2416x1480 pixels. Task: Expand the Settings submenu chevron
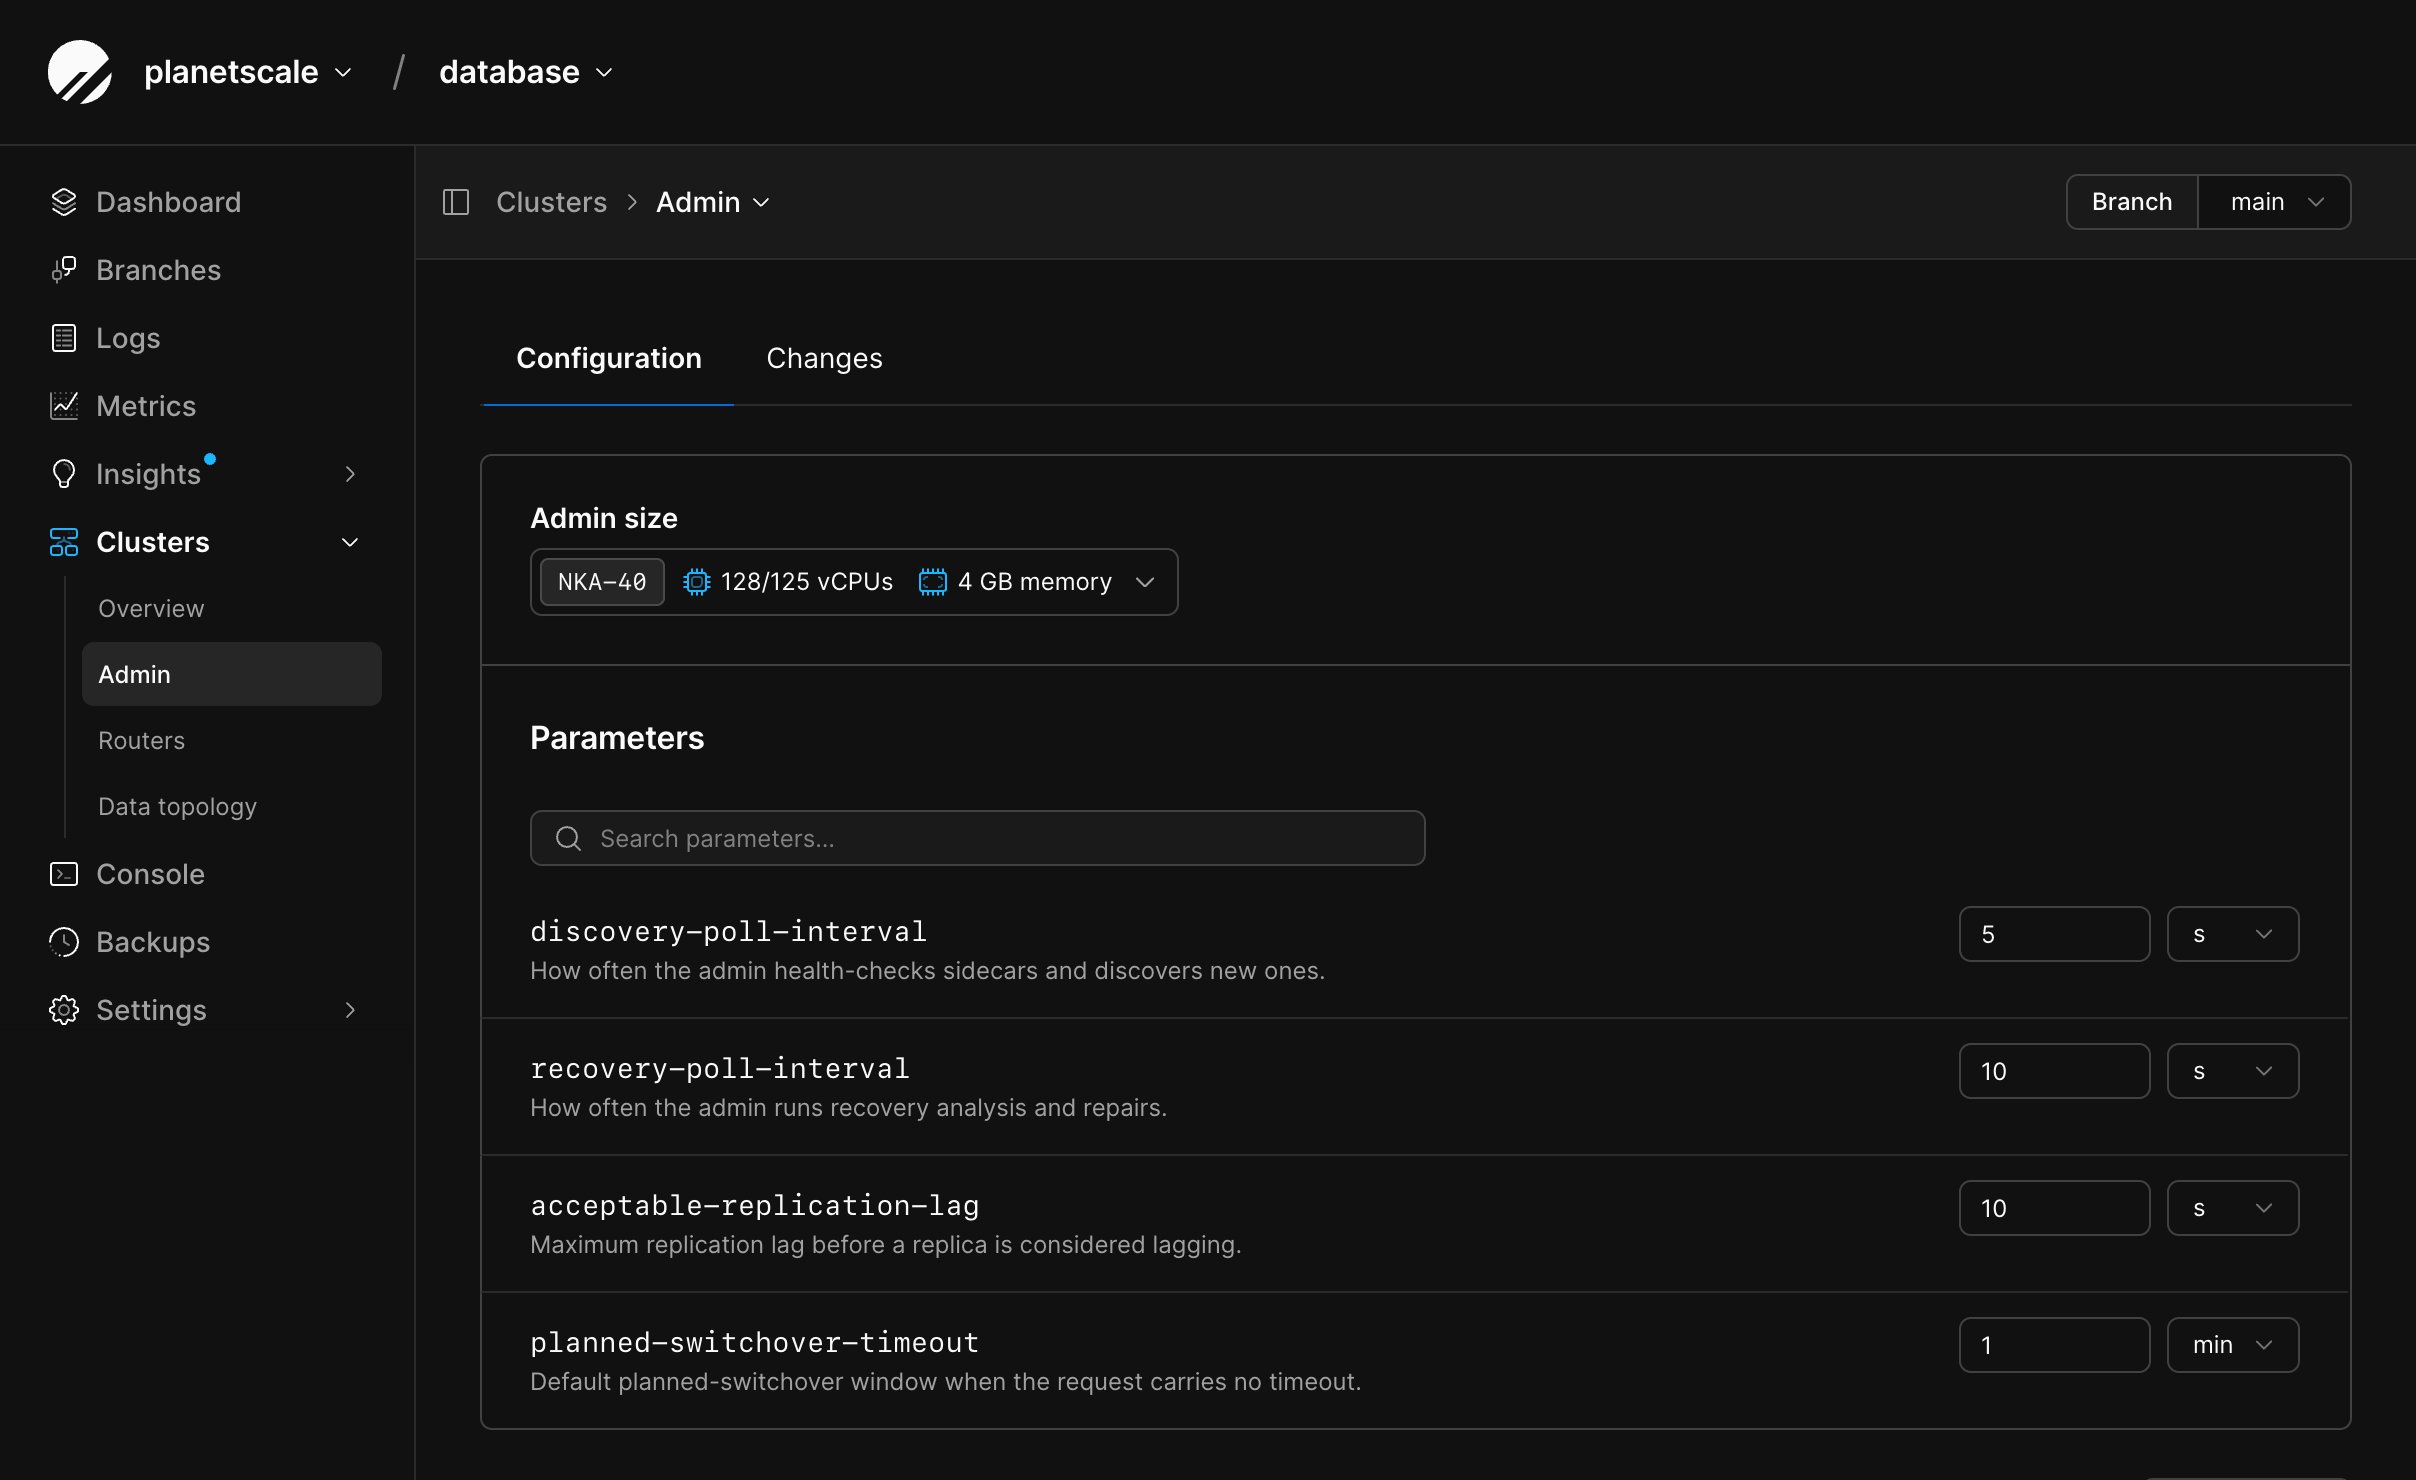[x=350, y=1010]
